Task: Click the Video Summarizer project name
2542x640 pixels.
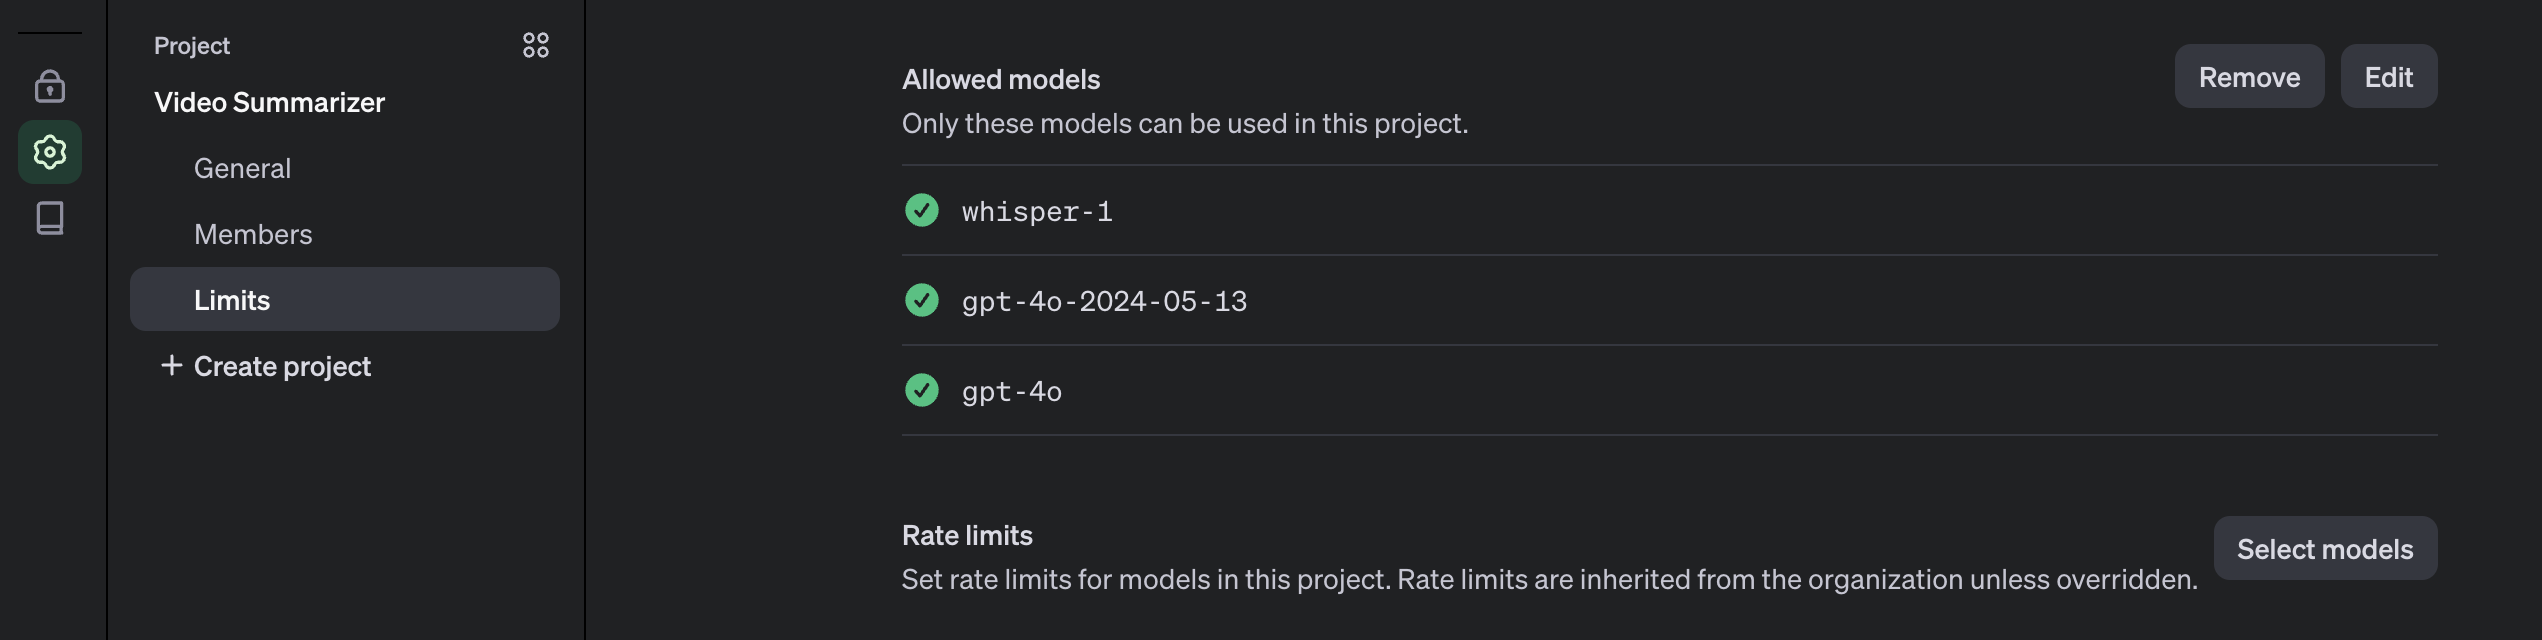Action: (269, 102)
